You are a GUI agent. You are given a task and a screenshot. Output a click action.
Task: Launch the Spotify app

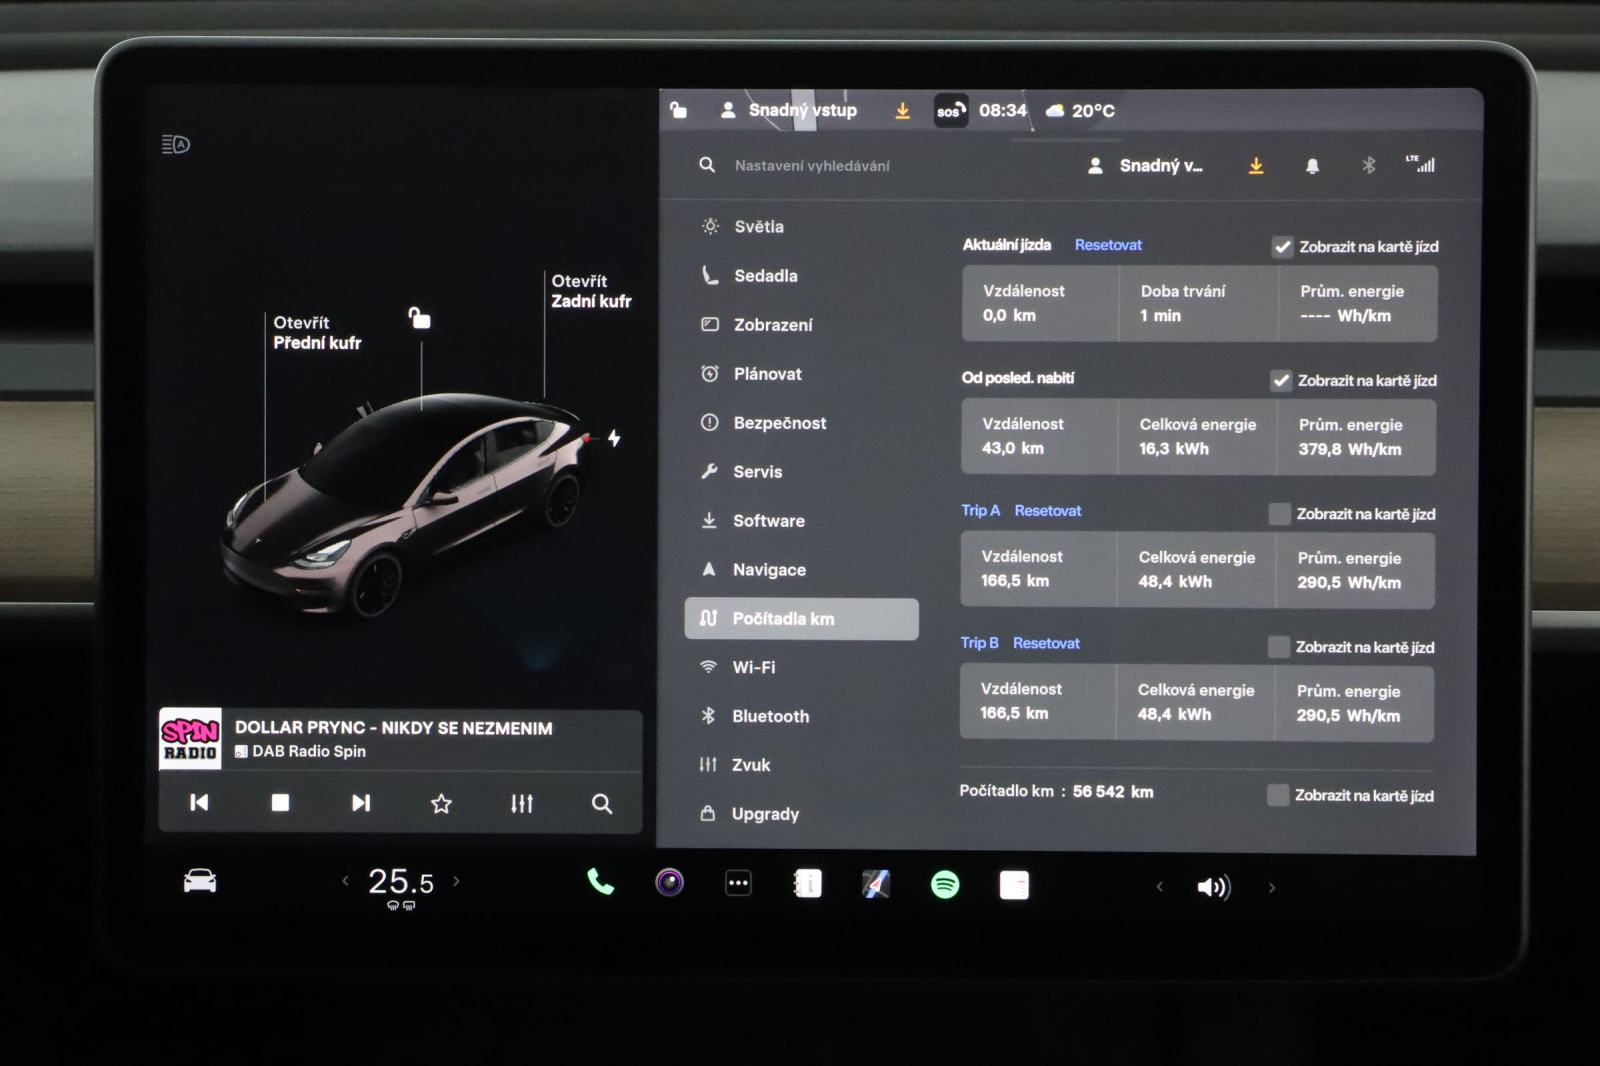pos(944,884)
